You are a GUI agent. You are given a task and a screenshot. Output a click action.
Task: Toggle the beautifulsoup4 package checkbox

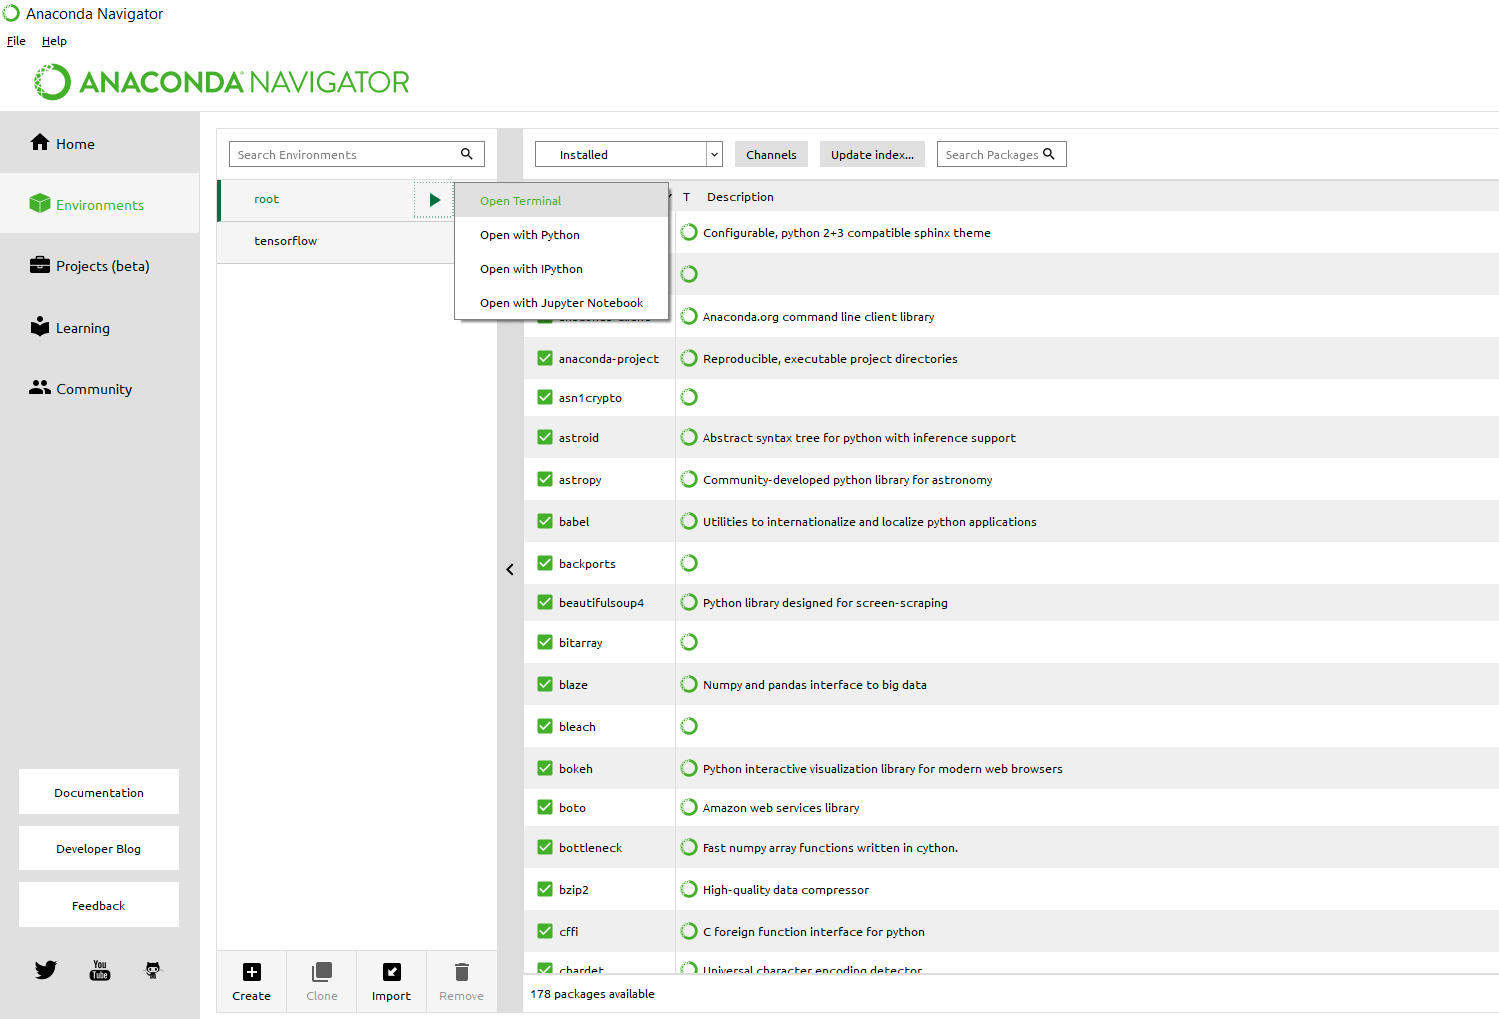545,602
